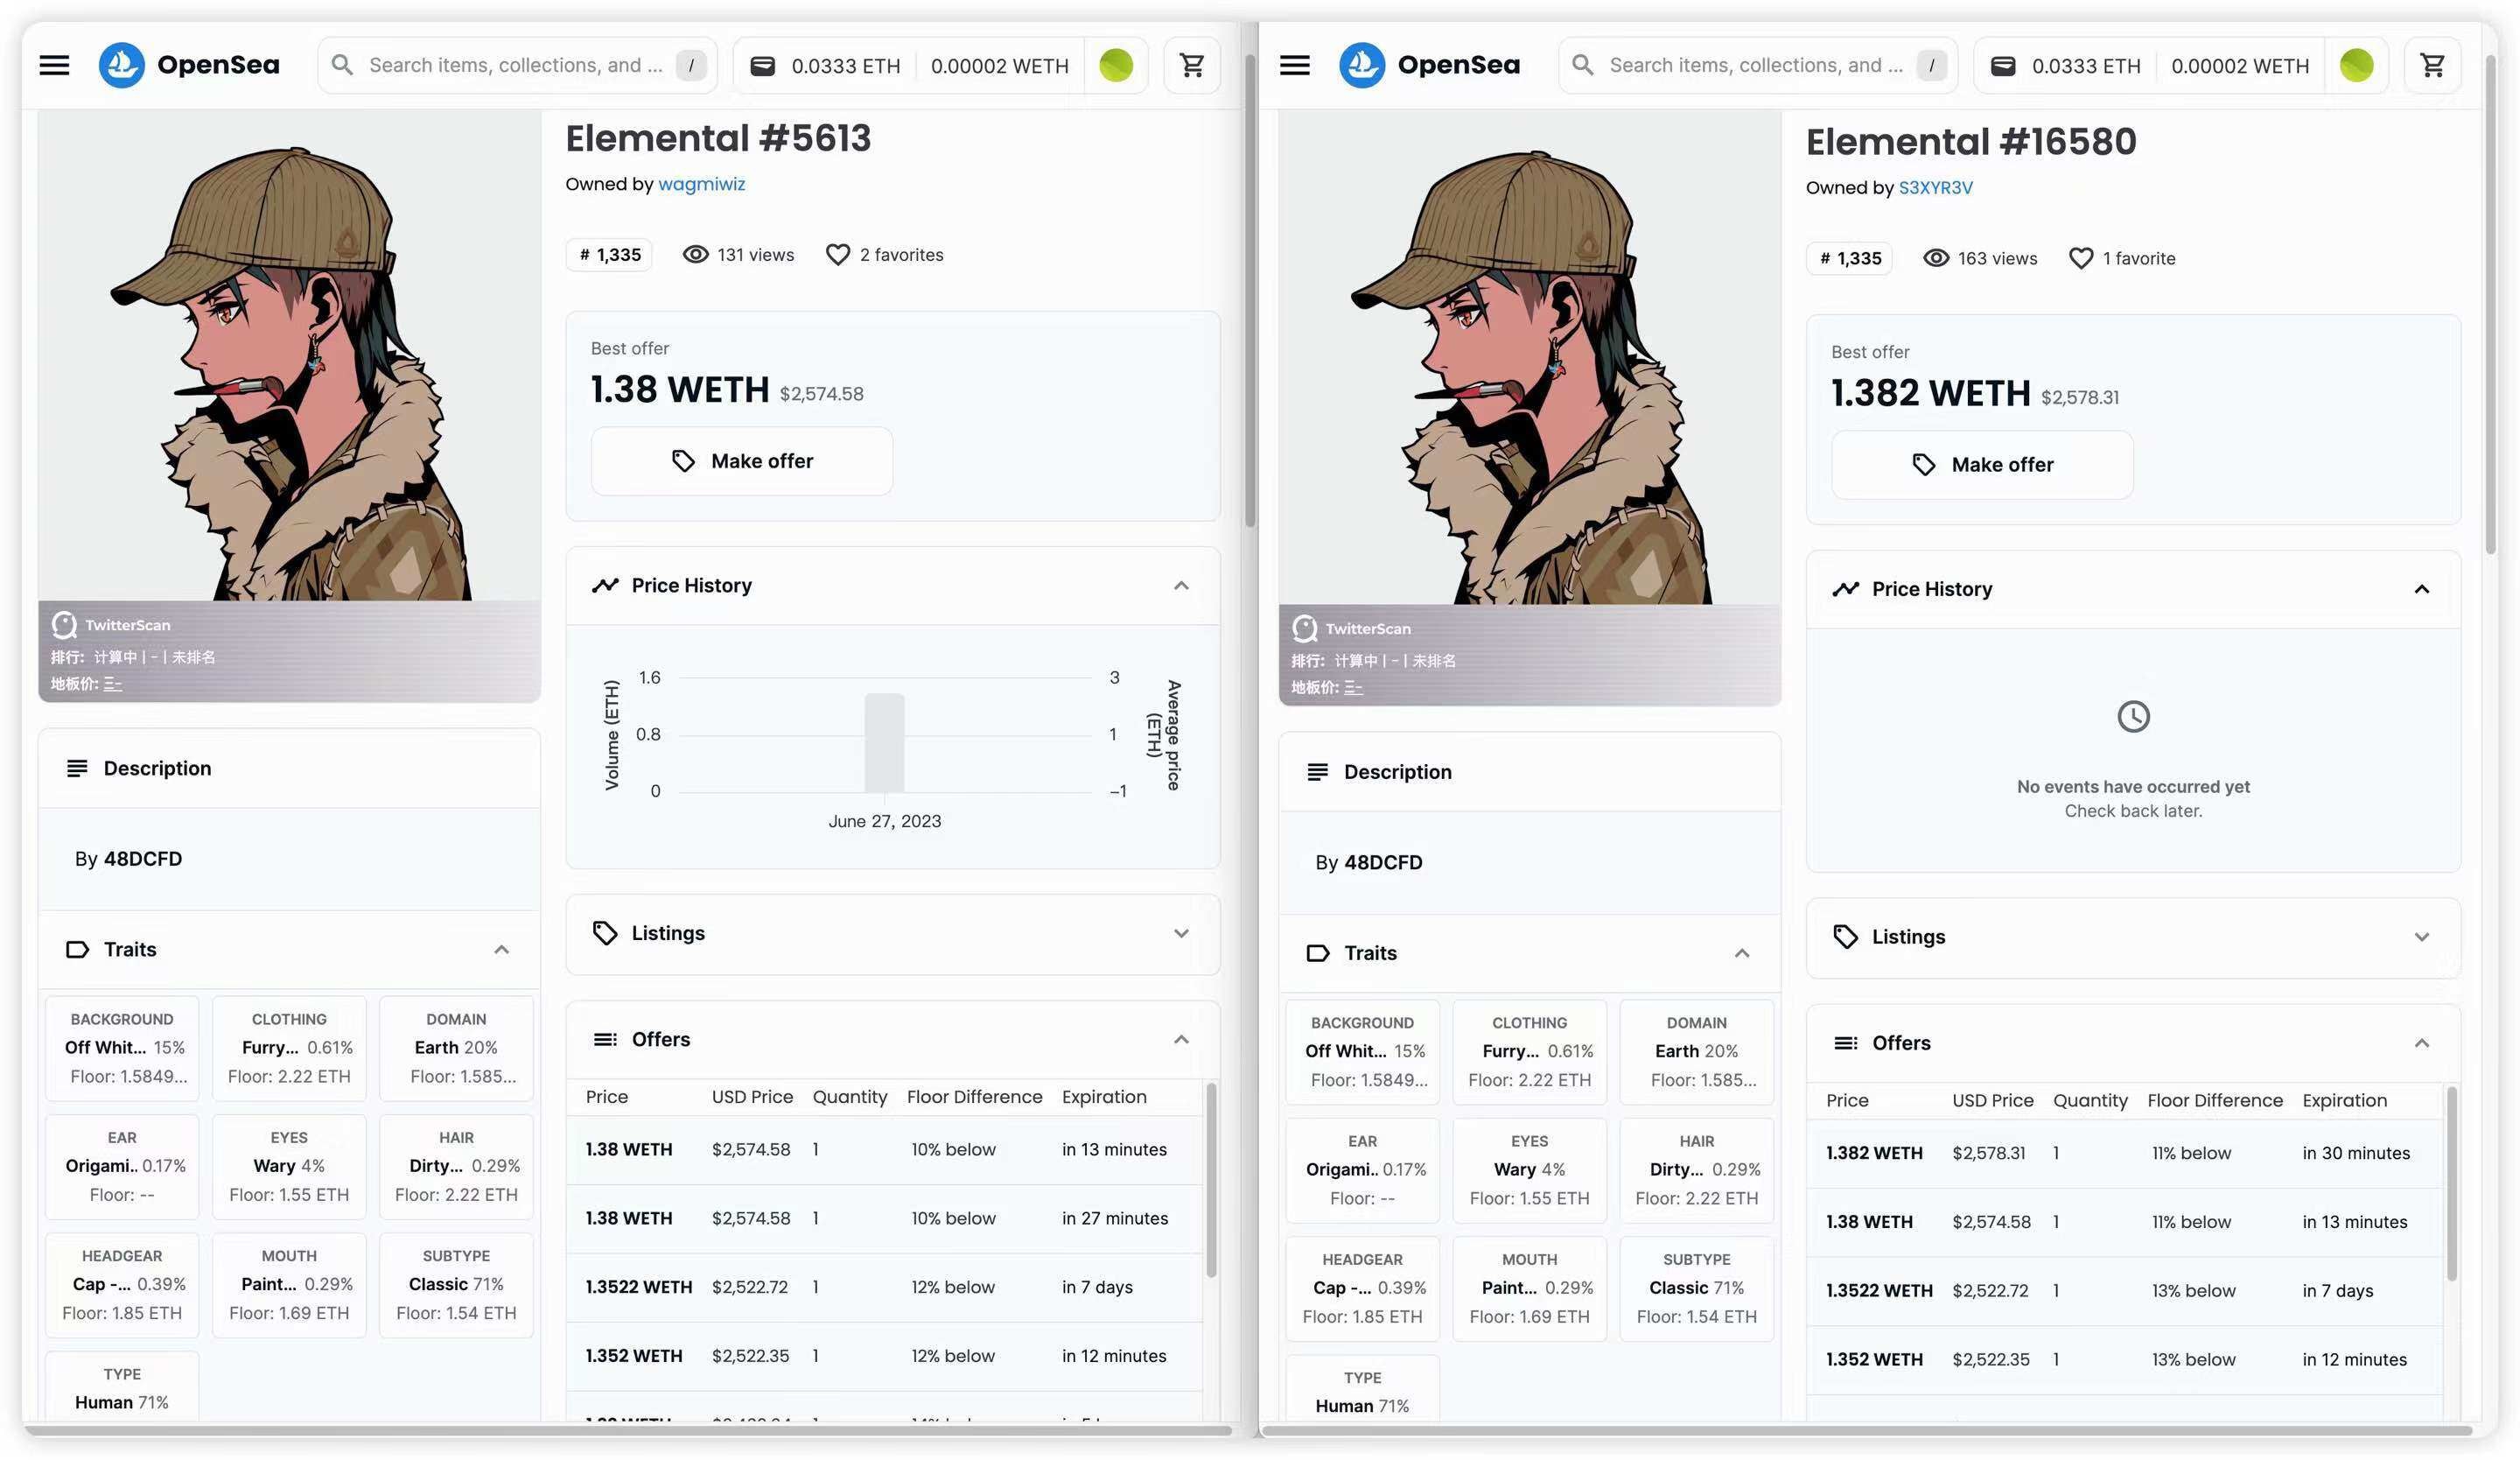Click the OpenSea logo in right window
Image resolution: width=2520 pixels, height=1460 pixels.
click(1361, 66)
